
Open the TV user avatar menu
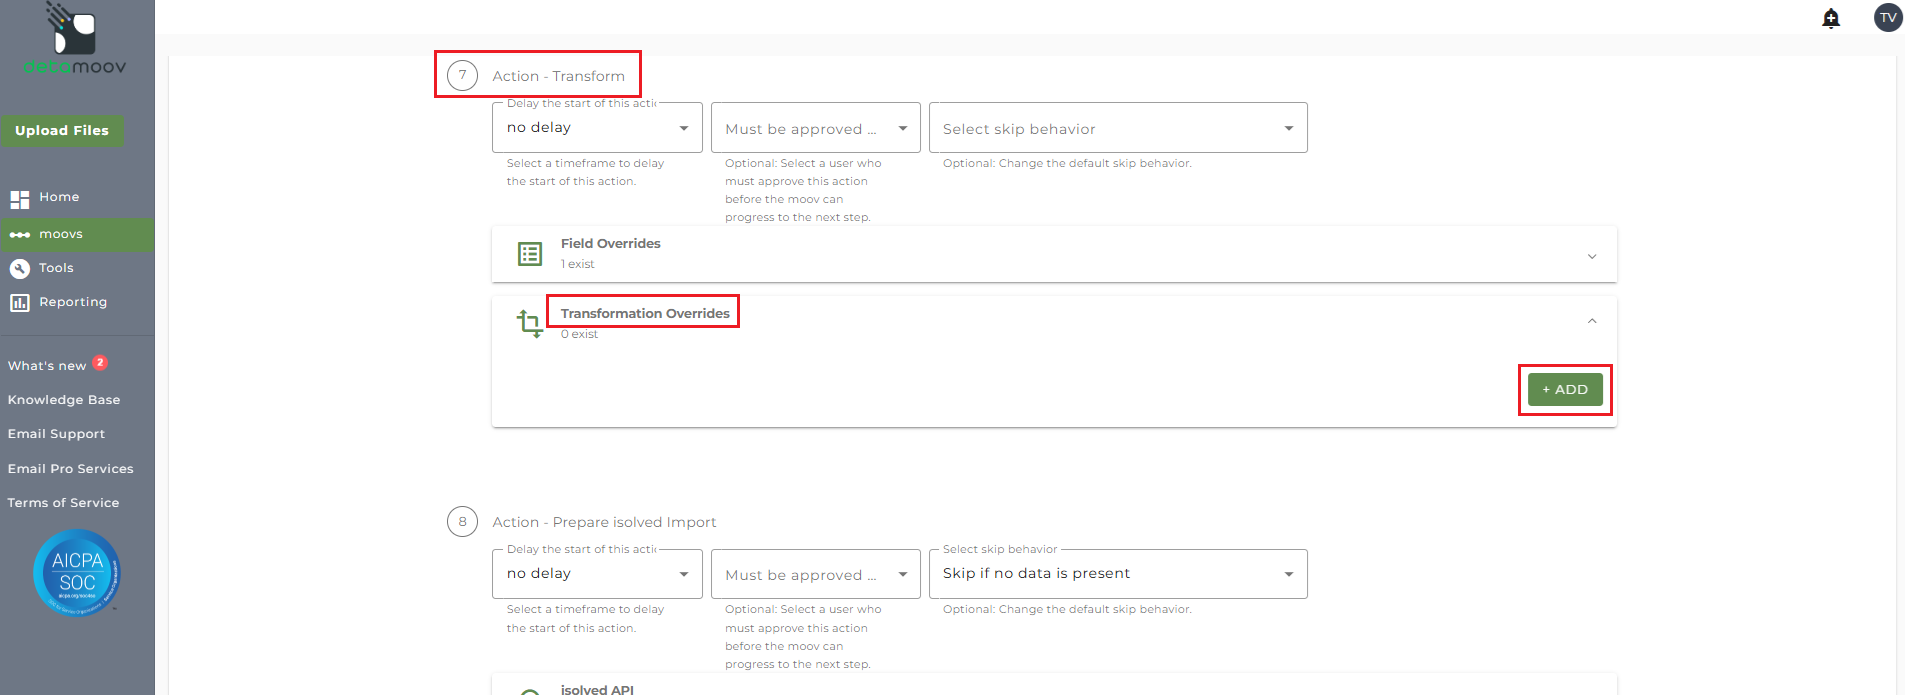point(1888,17)
